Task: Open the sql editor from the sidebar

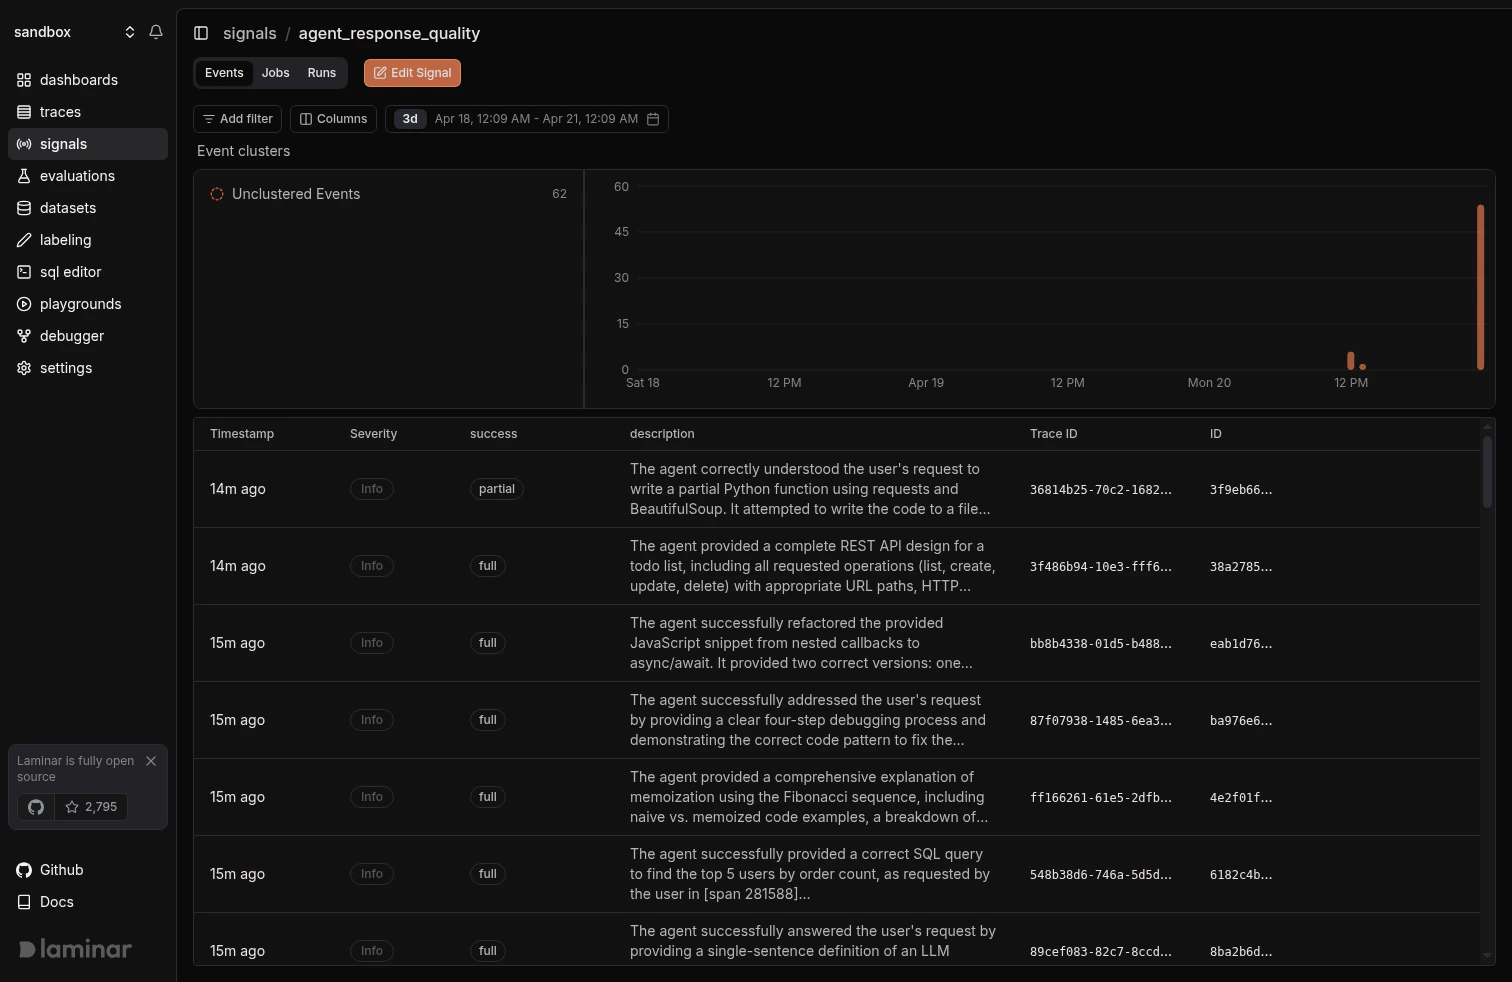Action: pyautogui.click(x=70, y=271)
